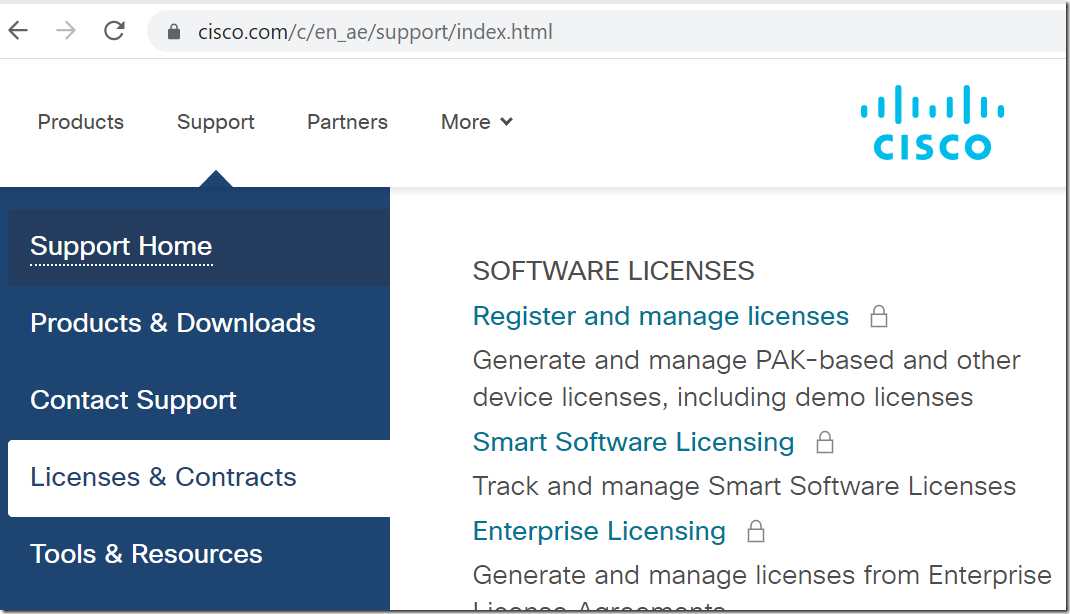The width and height of the screenshot is (1070, 614).
Task: Click the lock icon beside Smart Software Licensing
Action: click(825, 442)
